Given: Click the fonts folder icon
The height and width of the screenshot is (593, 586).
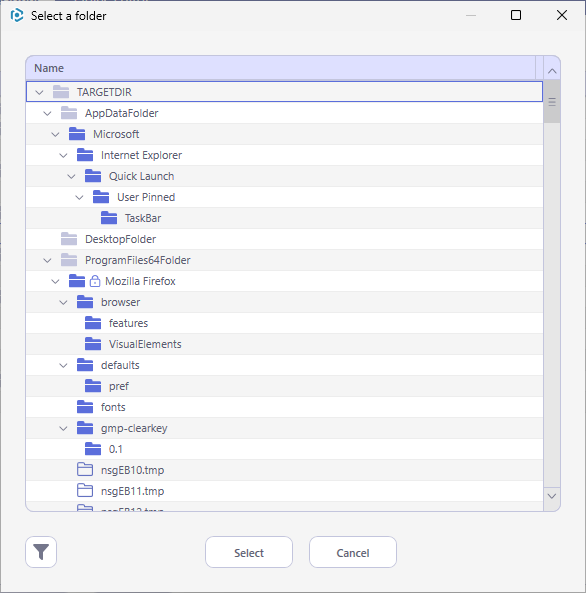Looking at the screenshot, I should coord(85,407).
